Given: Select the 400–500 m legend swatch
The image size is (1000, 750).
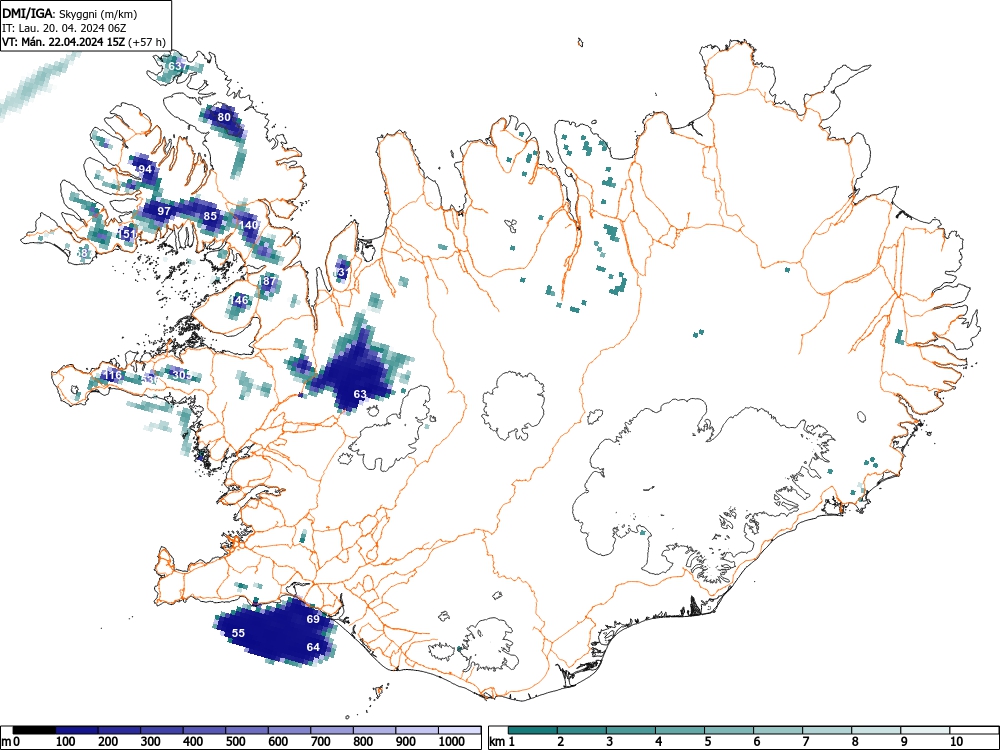Looking at the screenshot, I should tap(205, 730).
